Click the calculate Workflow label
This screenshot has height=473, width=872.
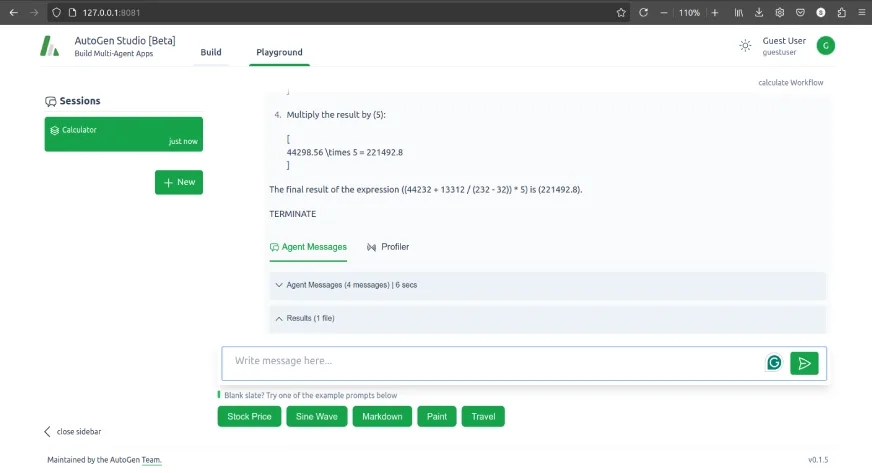tap(790, 82)
